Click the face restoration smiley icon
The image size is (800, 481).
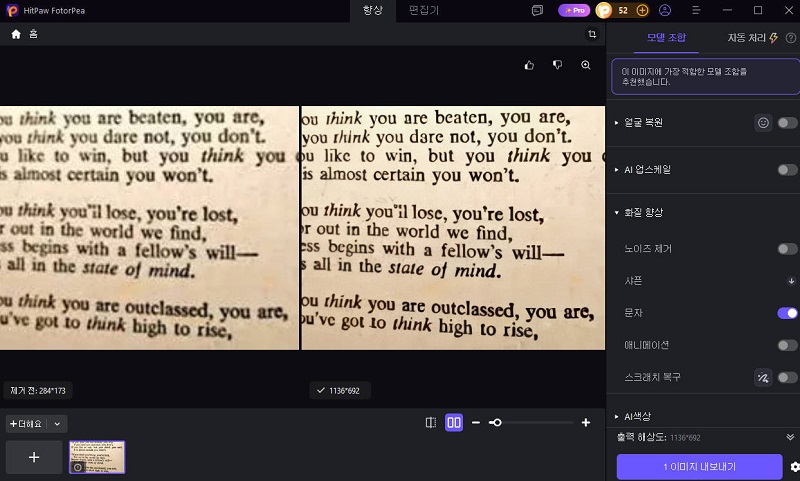(x=763, y=122)
